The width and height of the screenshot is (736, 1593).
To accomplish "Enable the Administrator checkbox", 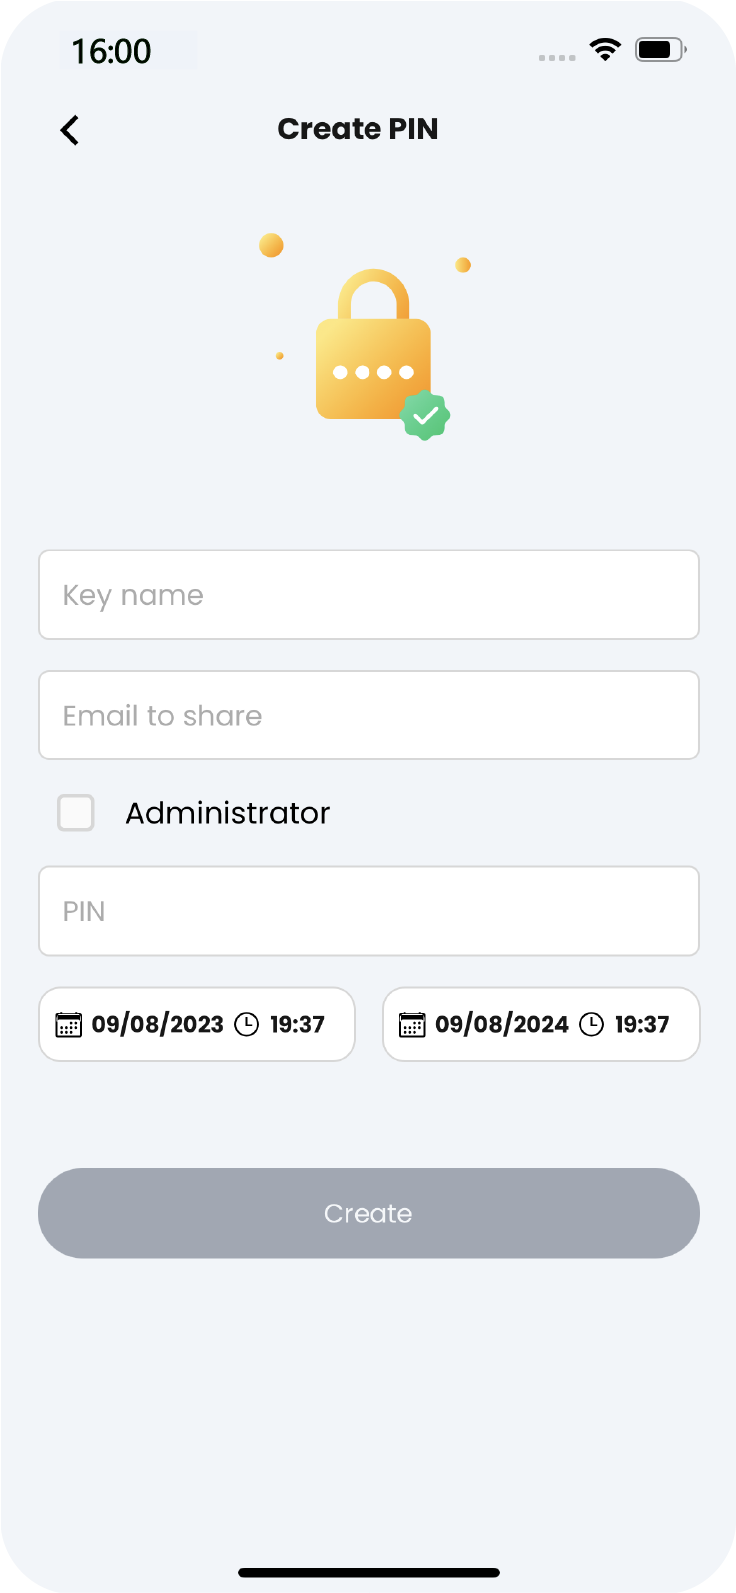I will (76, 813).
